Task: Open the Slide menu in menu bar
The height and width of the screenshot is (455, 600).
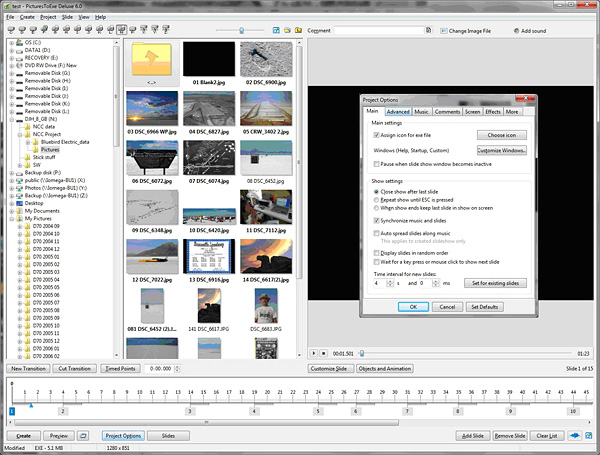Action: click(67, 18)
